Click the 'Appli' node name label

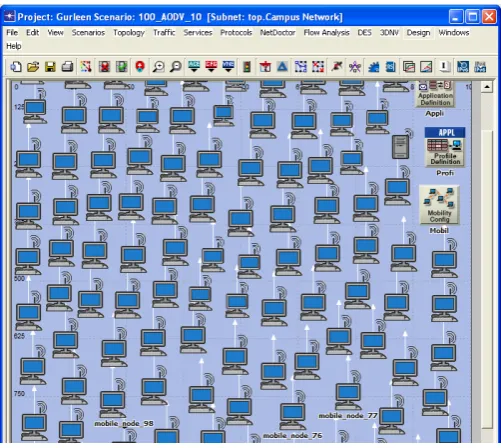coord(434,113)
